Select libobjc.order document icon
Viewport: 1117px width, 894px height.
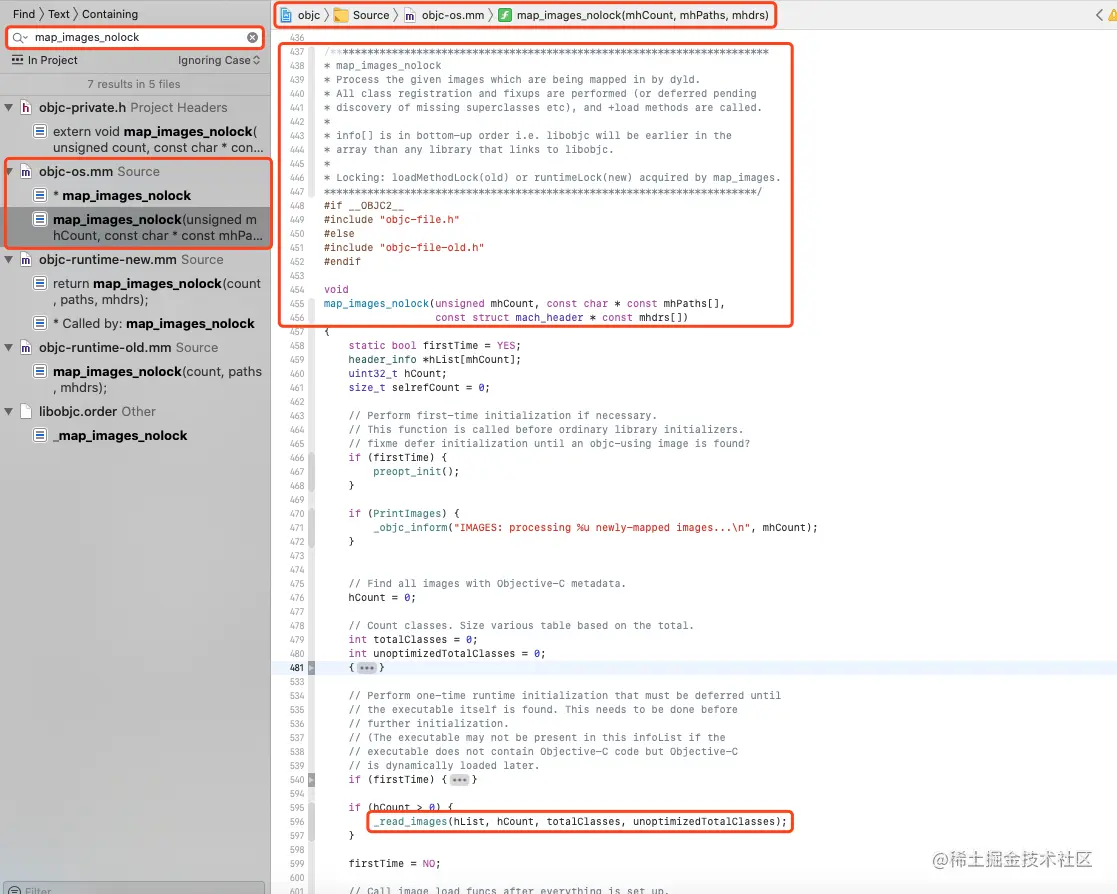(26, 412)
